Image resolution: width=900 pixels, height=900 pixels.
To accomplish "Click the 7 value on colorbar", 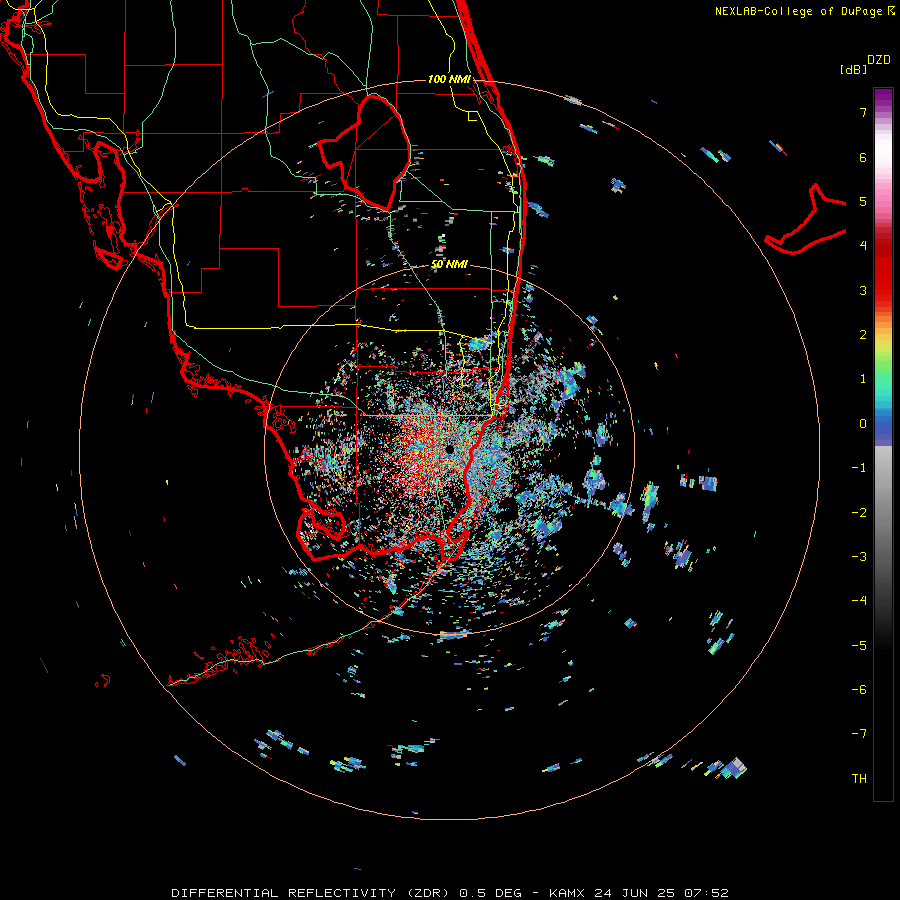I will click(x=863, y=112).
